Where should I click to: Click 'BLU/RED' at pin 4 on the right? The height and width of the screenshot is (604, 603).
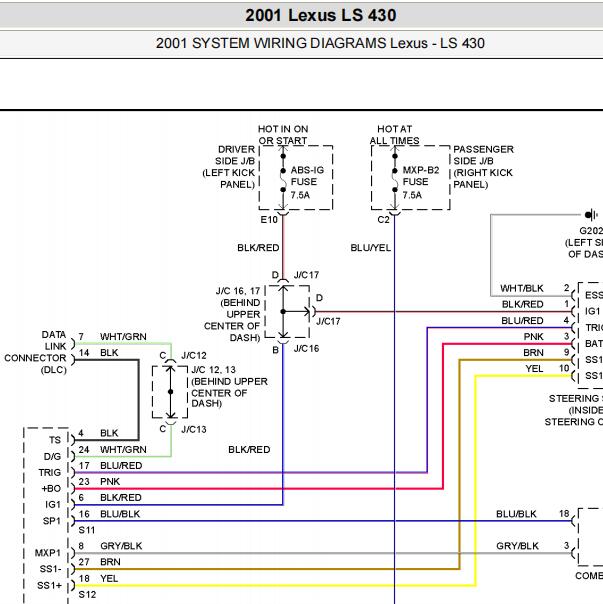(522, 321)
